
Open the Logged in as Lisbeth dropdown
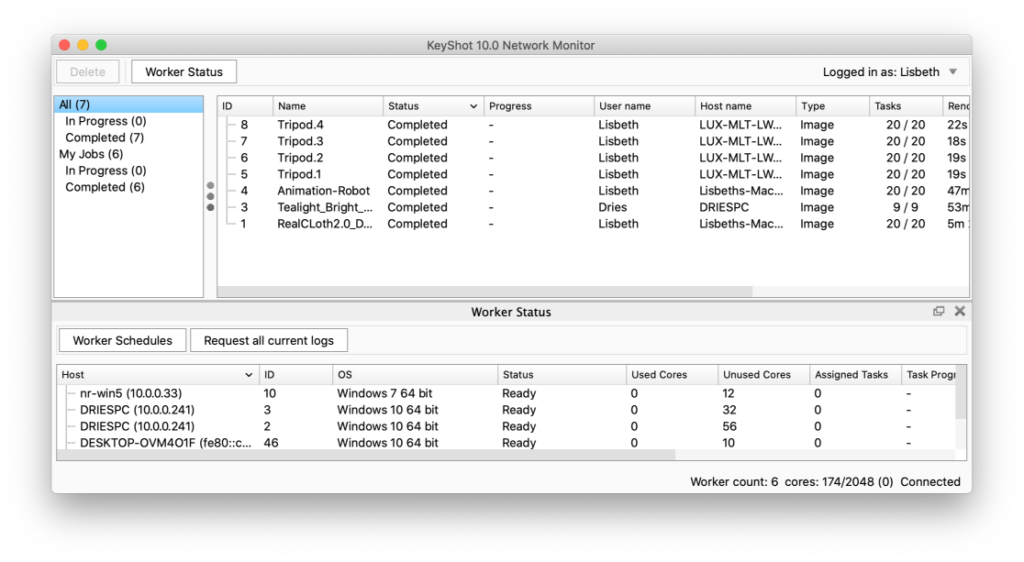point(952,72)
